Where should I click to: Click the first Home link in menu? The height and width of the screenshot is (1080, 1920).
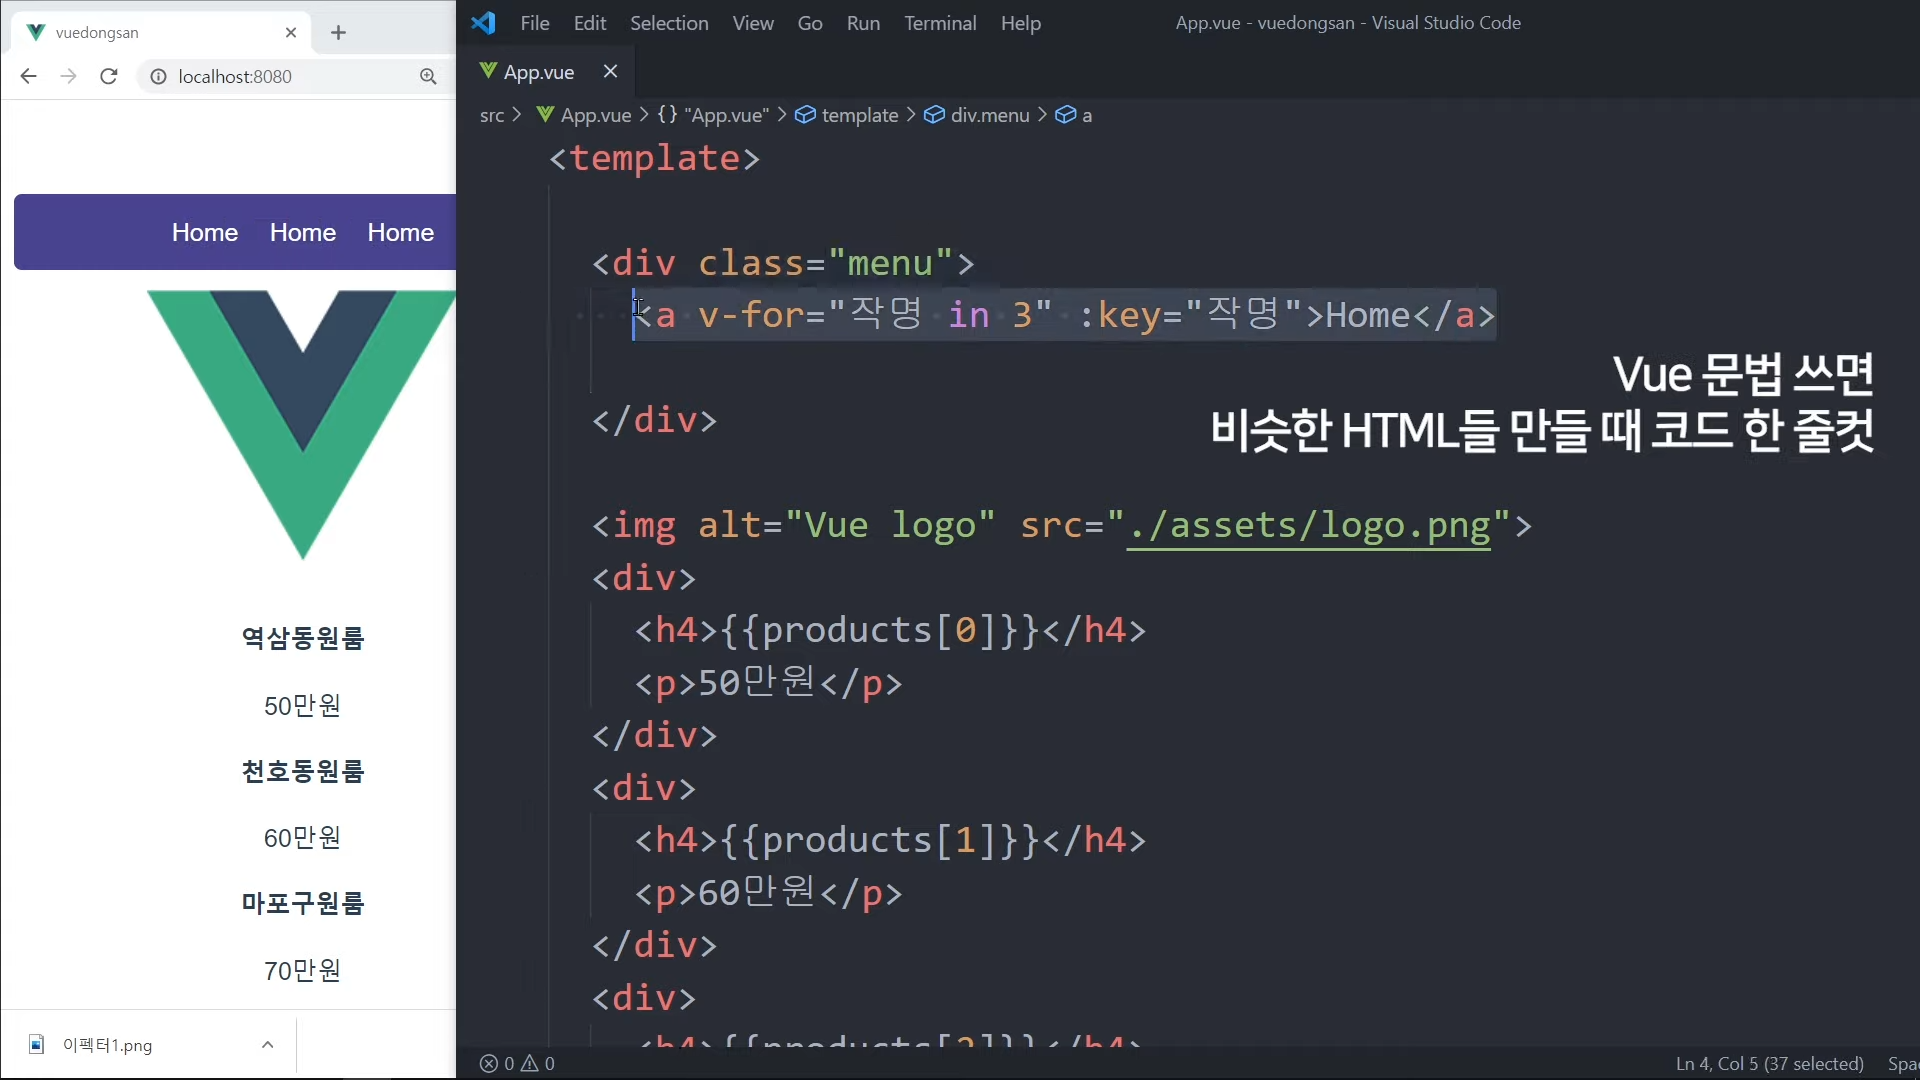pyautogui.click(x=204, y=232)
